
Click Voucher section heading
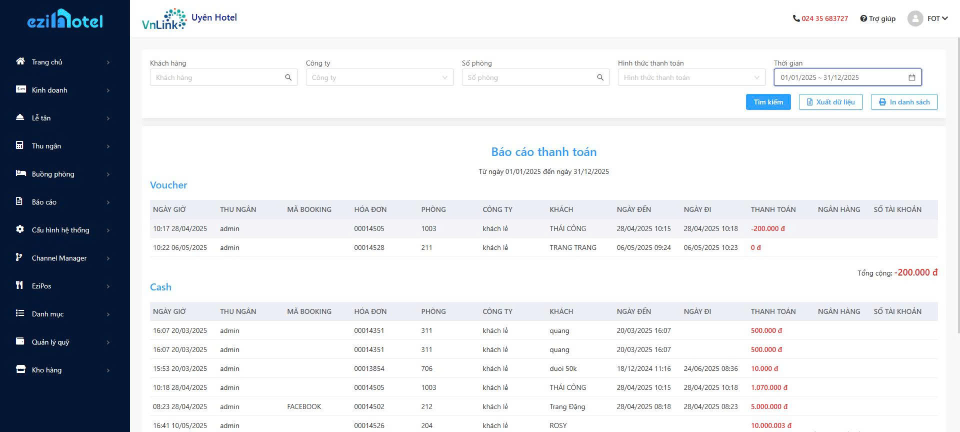[x=168, y=185]
